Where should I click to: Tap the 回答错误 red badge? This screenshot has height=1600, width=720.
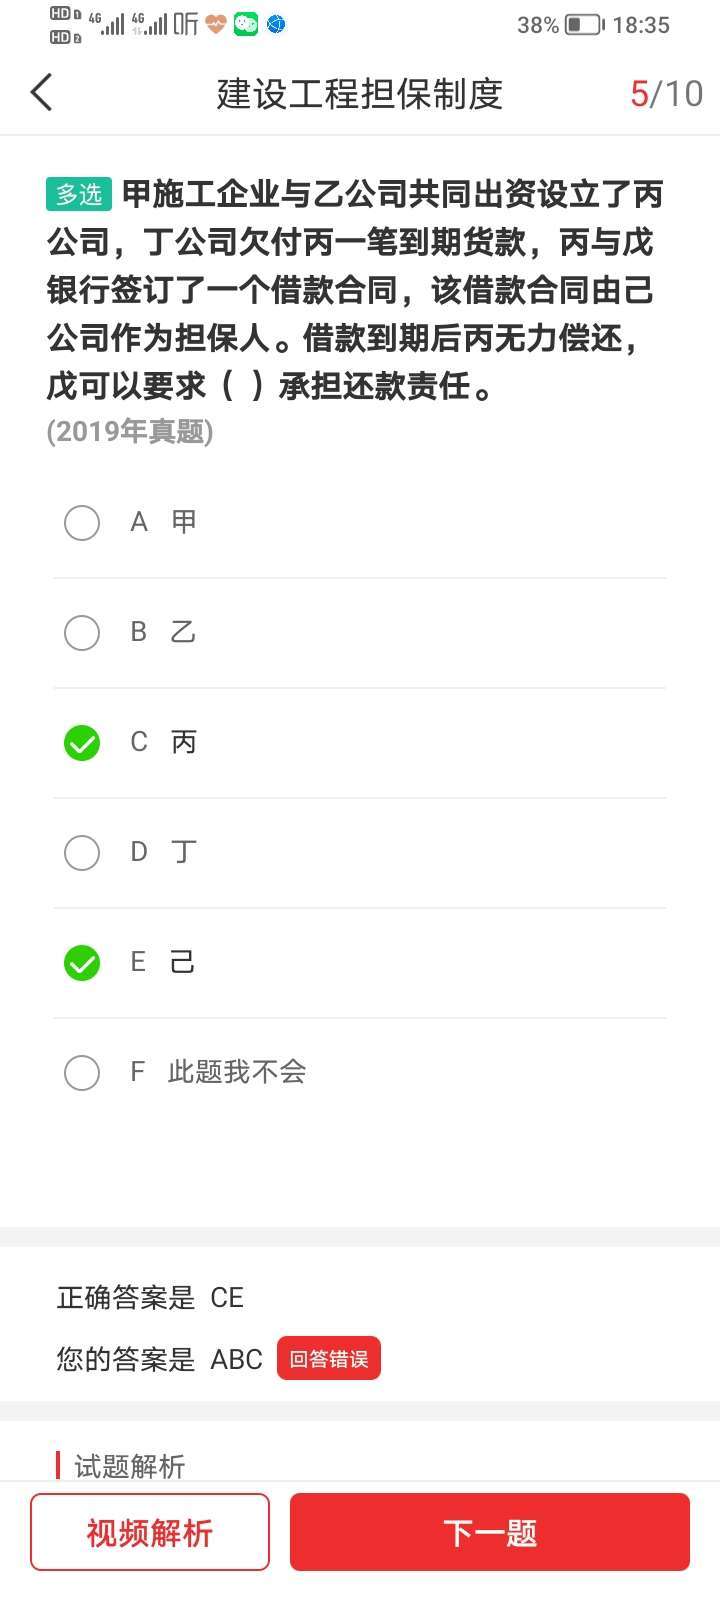click(329, 1359)
